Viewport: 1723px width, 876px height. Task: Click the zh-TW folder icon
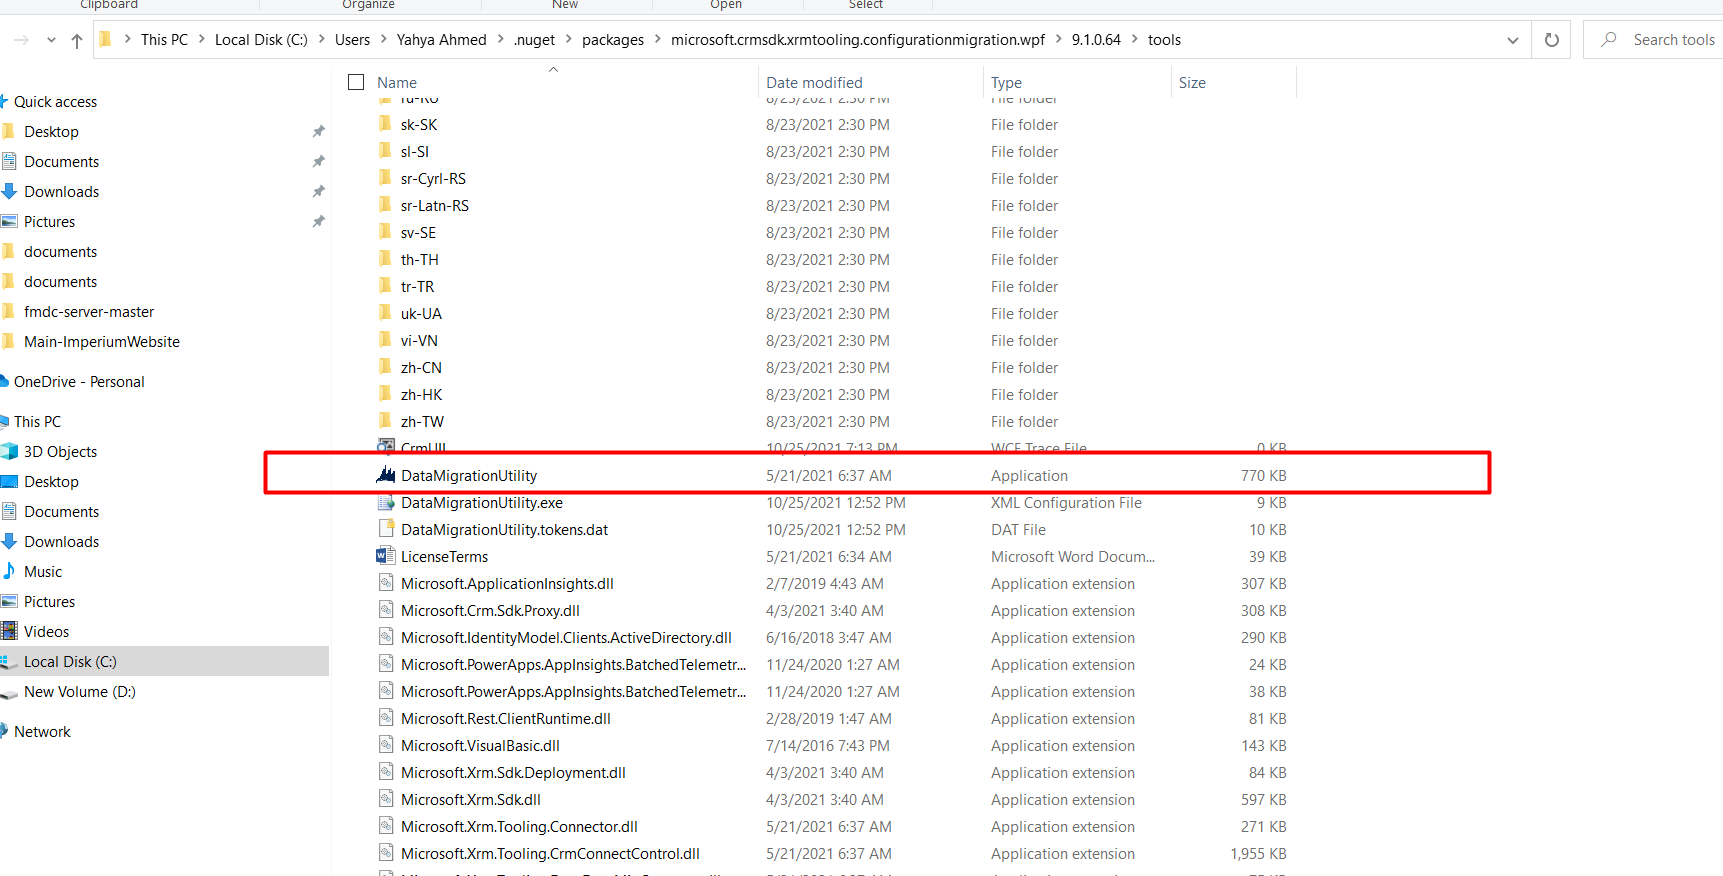tap(386, 421)
